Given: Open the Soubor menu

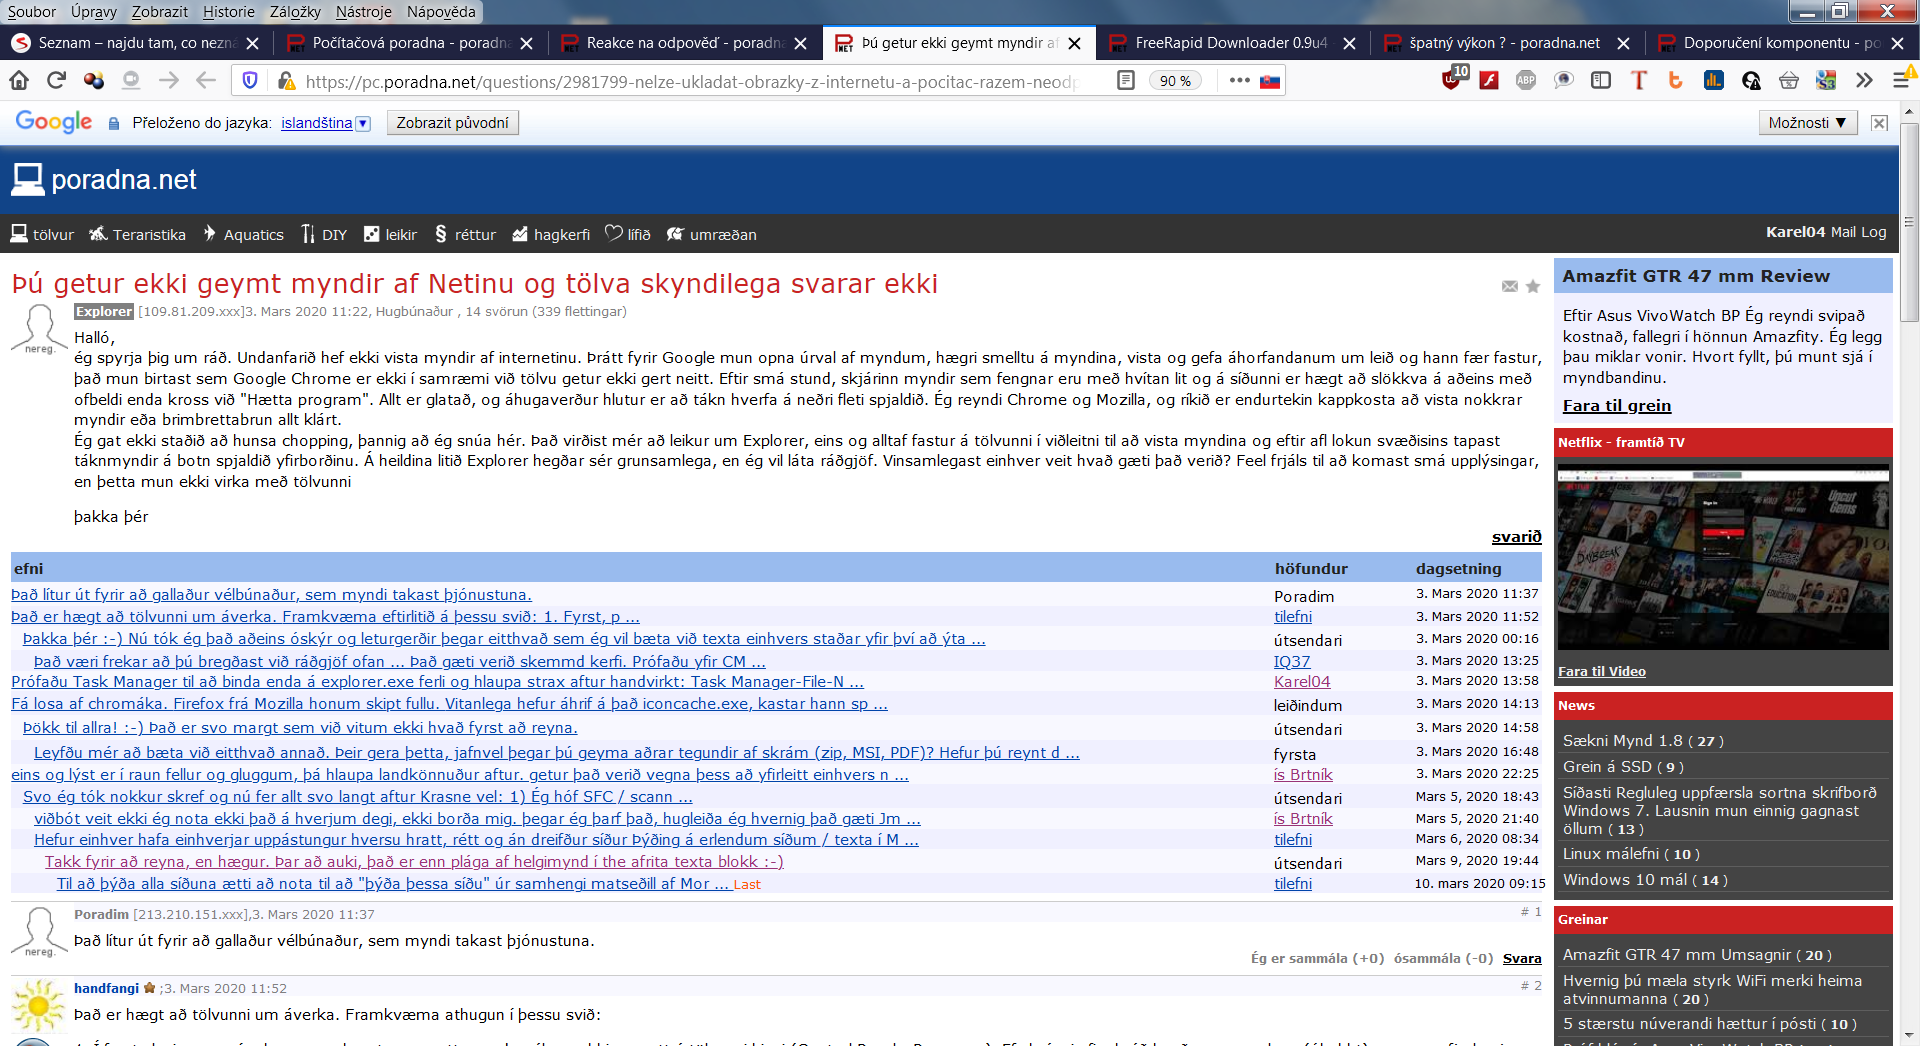Looking at the screenshot, I should coord(32,12).
